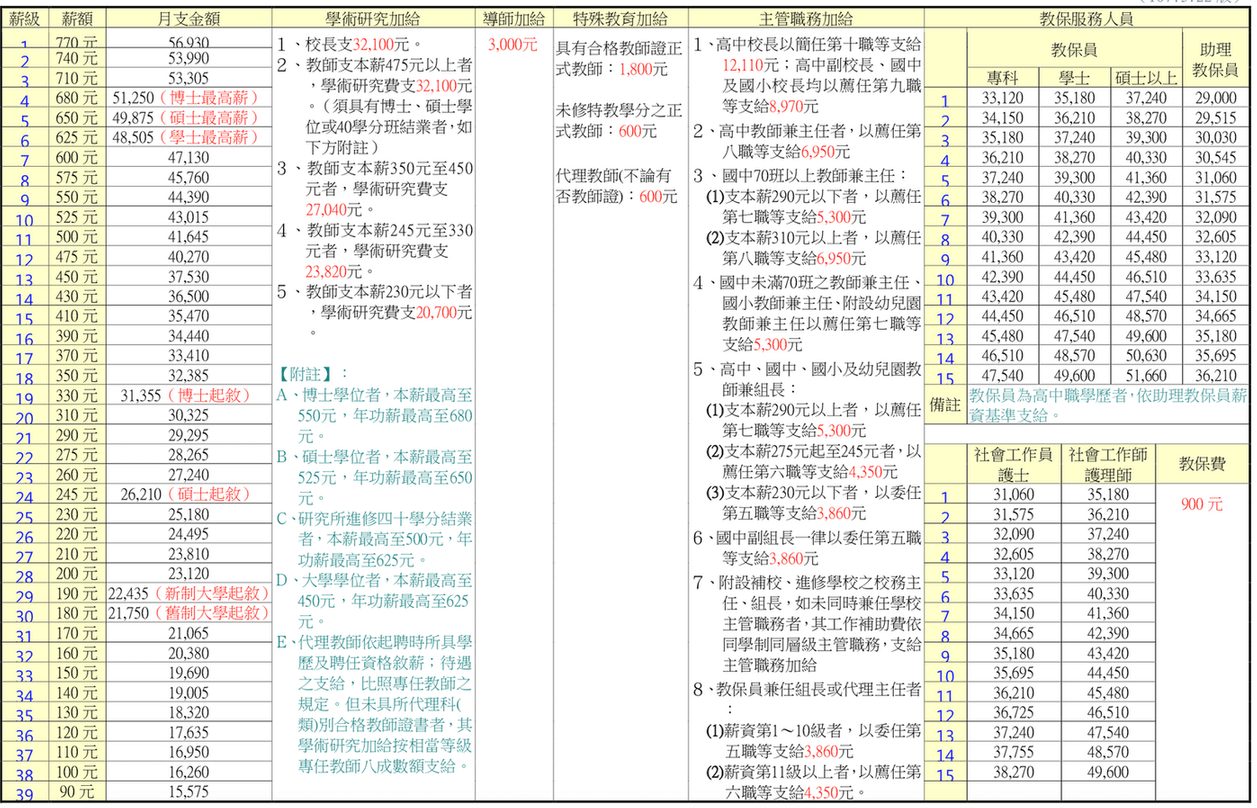Click the 薪級 column header
1257x808 pixels.
(24, 18)
